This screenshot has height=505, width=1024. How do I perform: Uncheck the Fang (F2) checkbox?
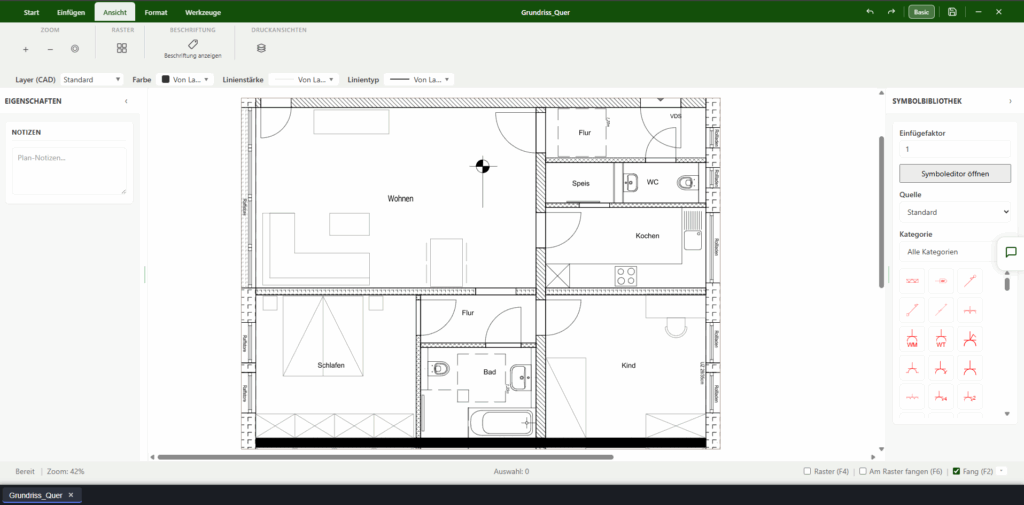[x=957, y=471]
